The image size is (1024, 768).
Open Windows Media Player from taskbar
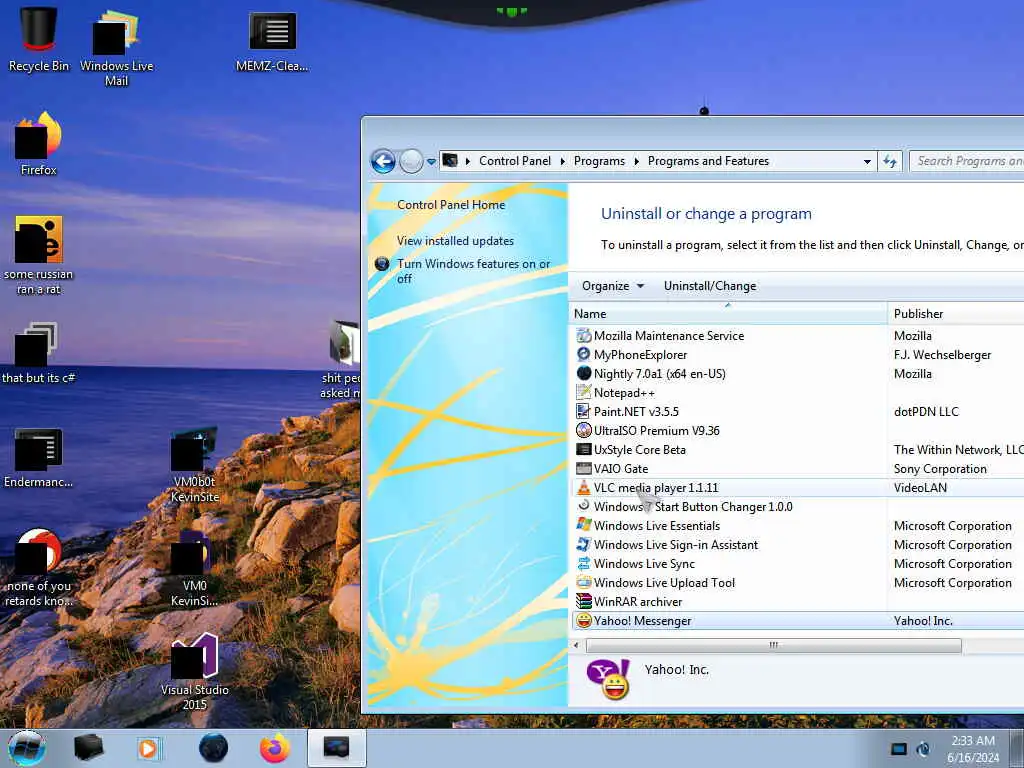pyautogui.click(x=148, y=748)
